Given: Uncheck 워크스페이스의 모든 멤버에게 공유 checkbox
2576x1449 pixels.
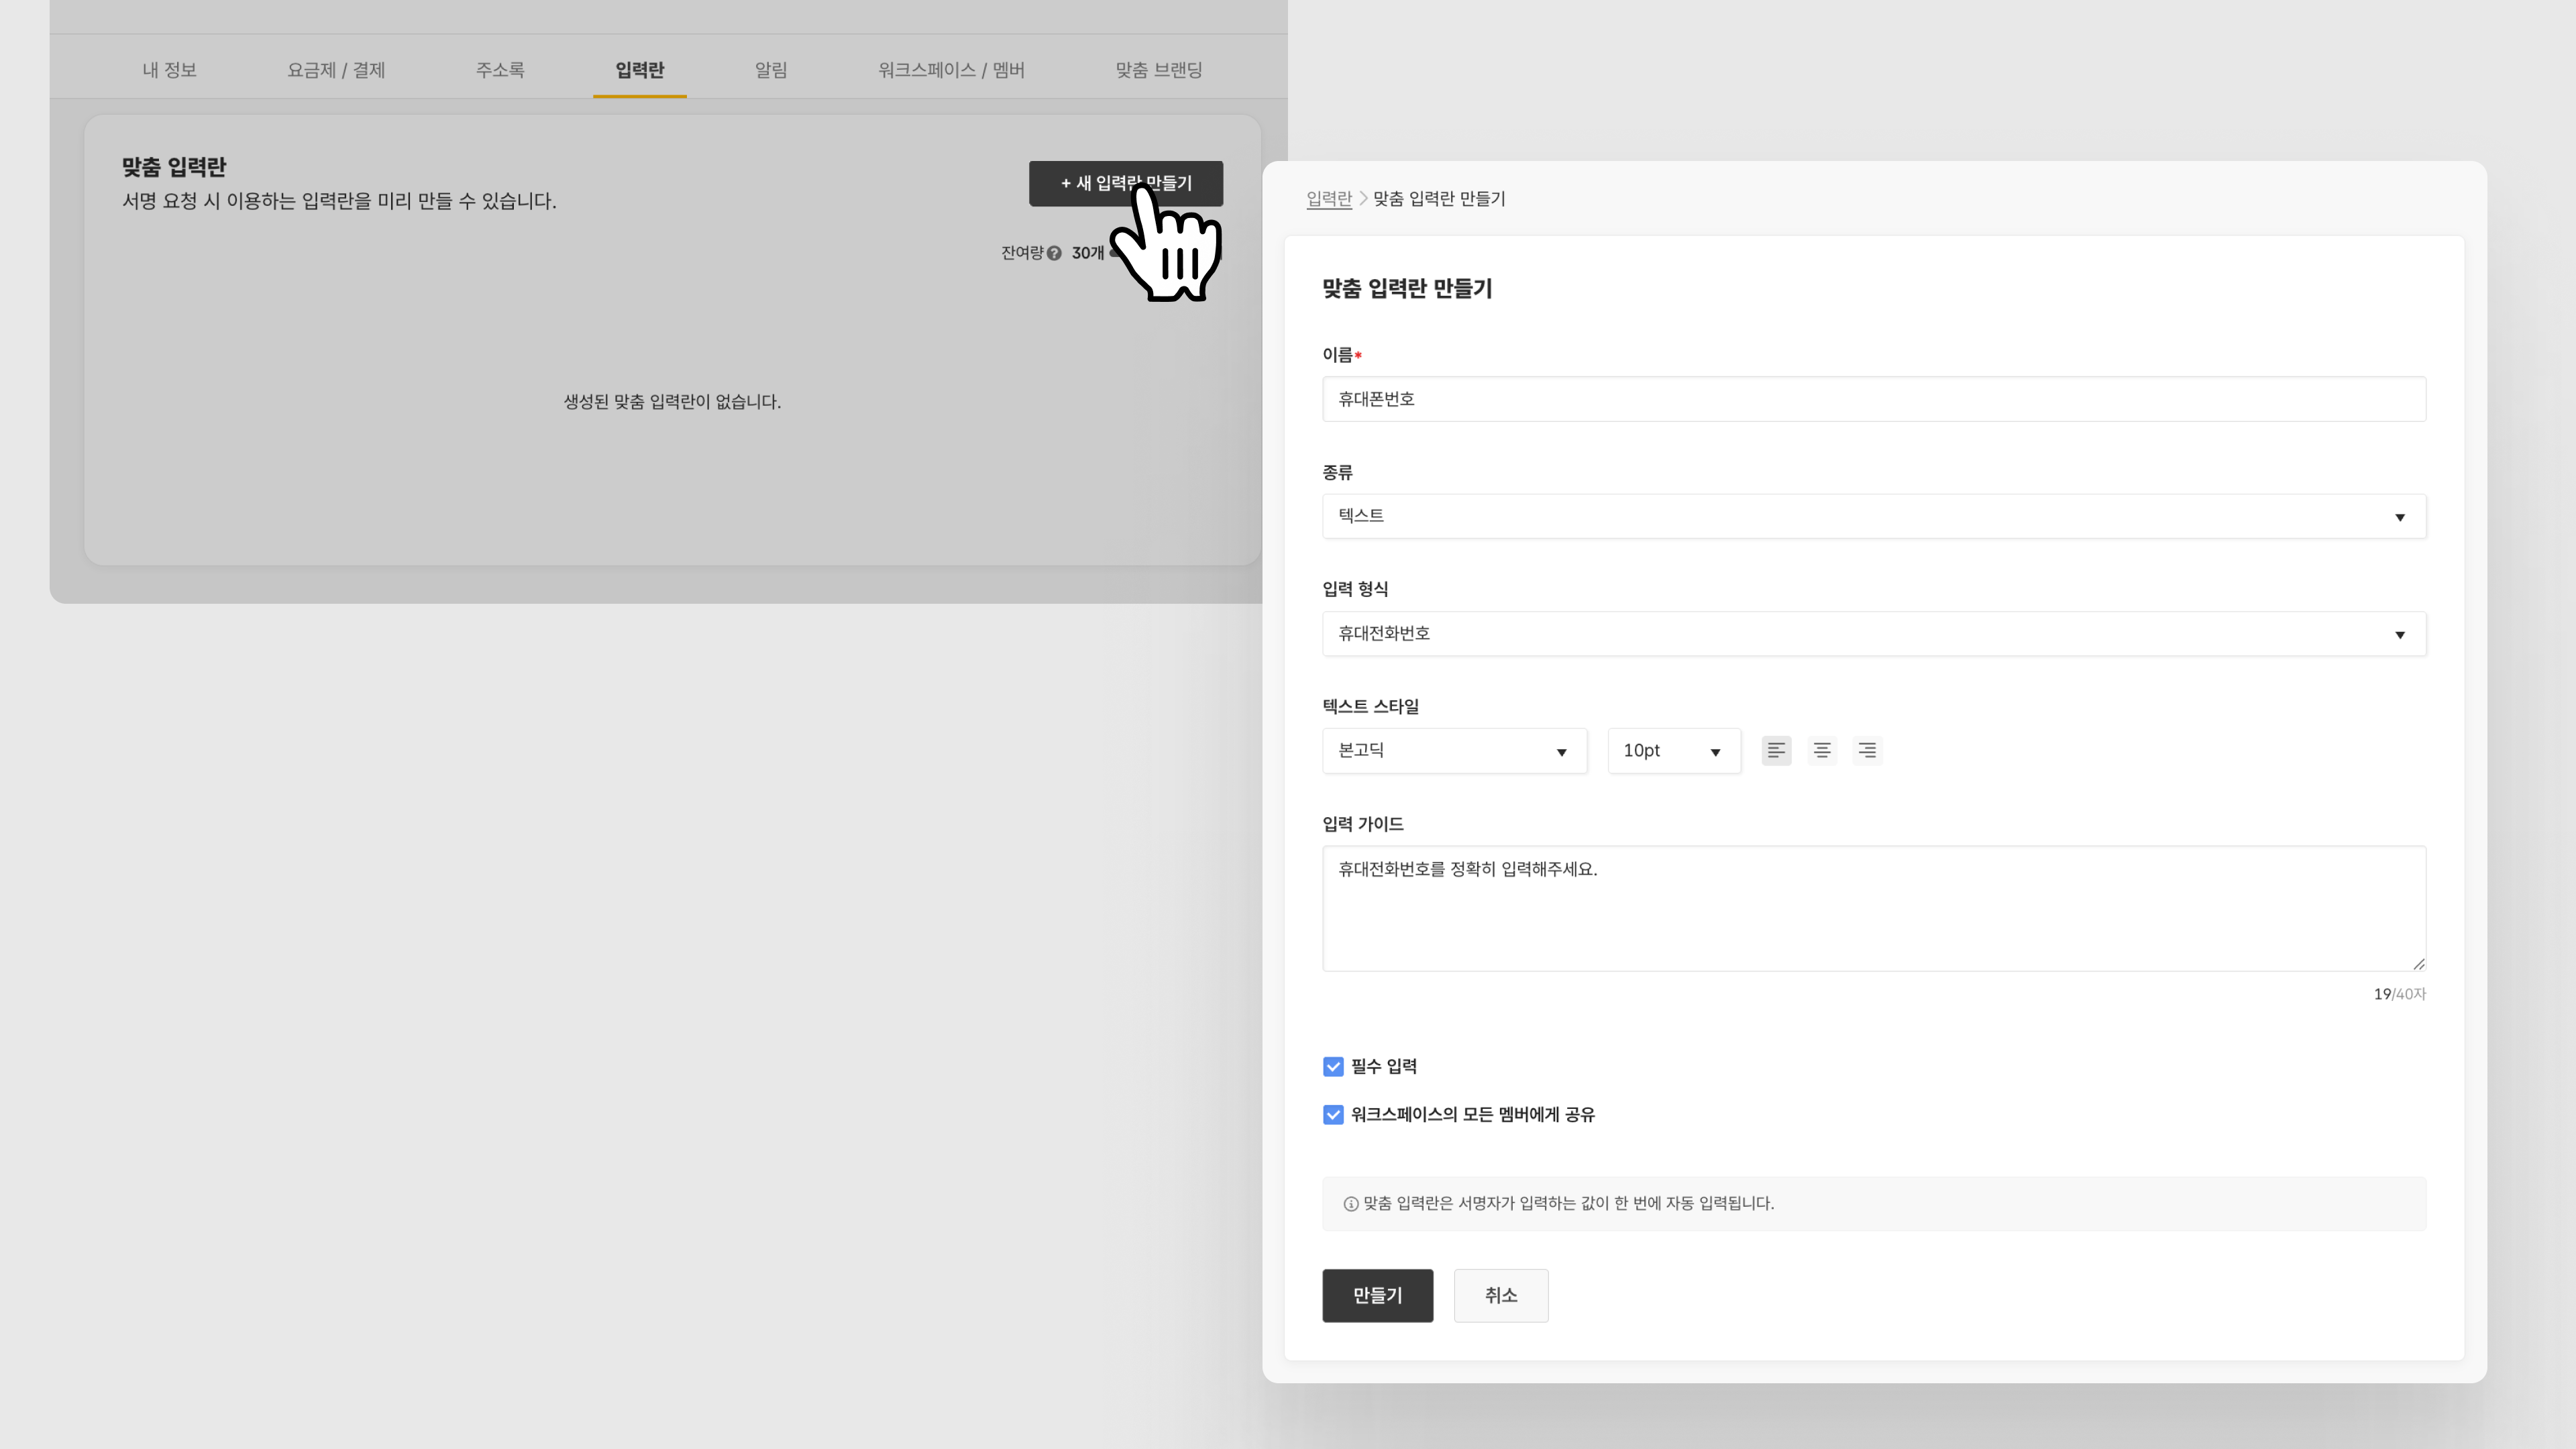Looking at the screenshot, I should (1333, 1115).
